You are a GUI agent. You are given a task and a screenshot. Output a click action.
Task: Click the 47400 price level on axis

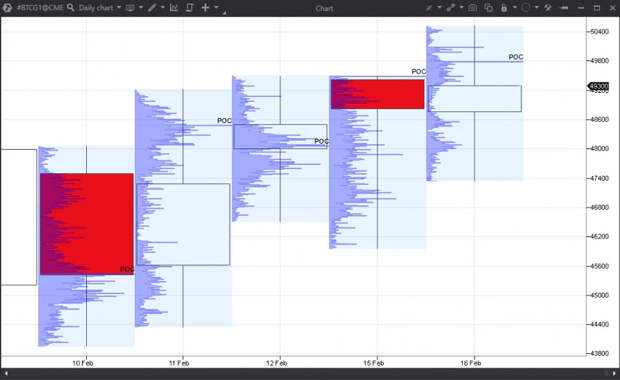(x=599, y=178)
